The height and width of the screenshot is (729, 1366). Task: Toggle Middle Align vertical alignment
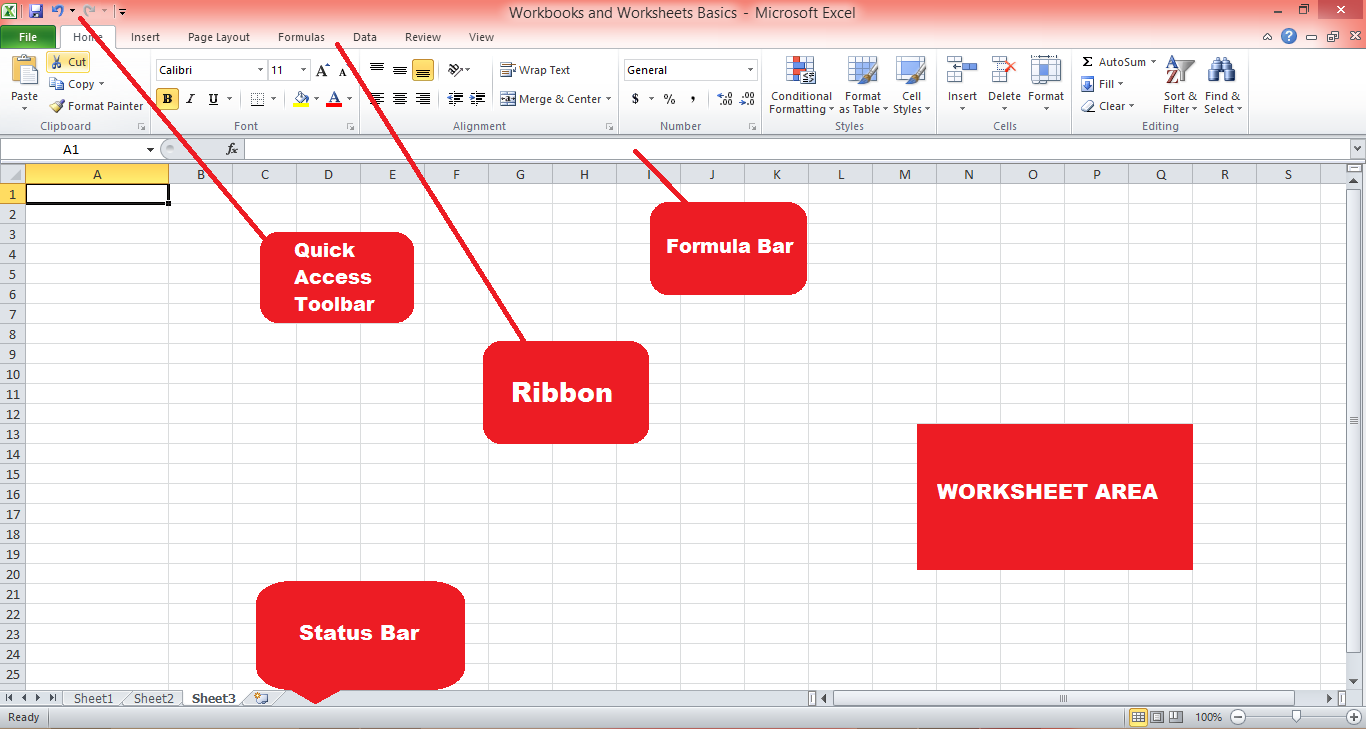[x=400, y=70]
